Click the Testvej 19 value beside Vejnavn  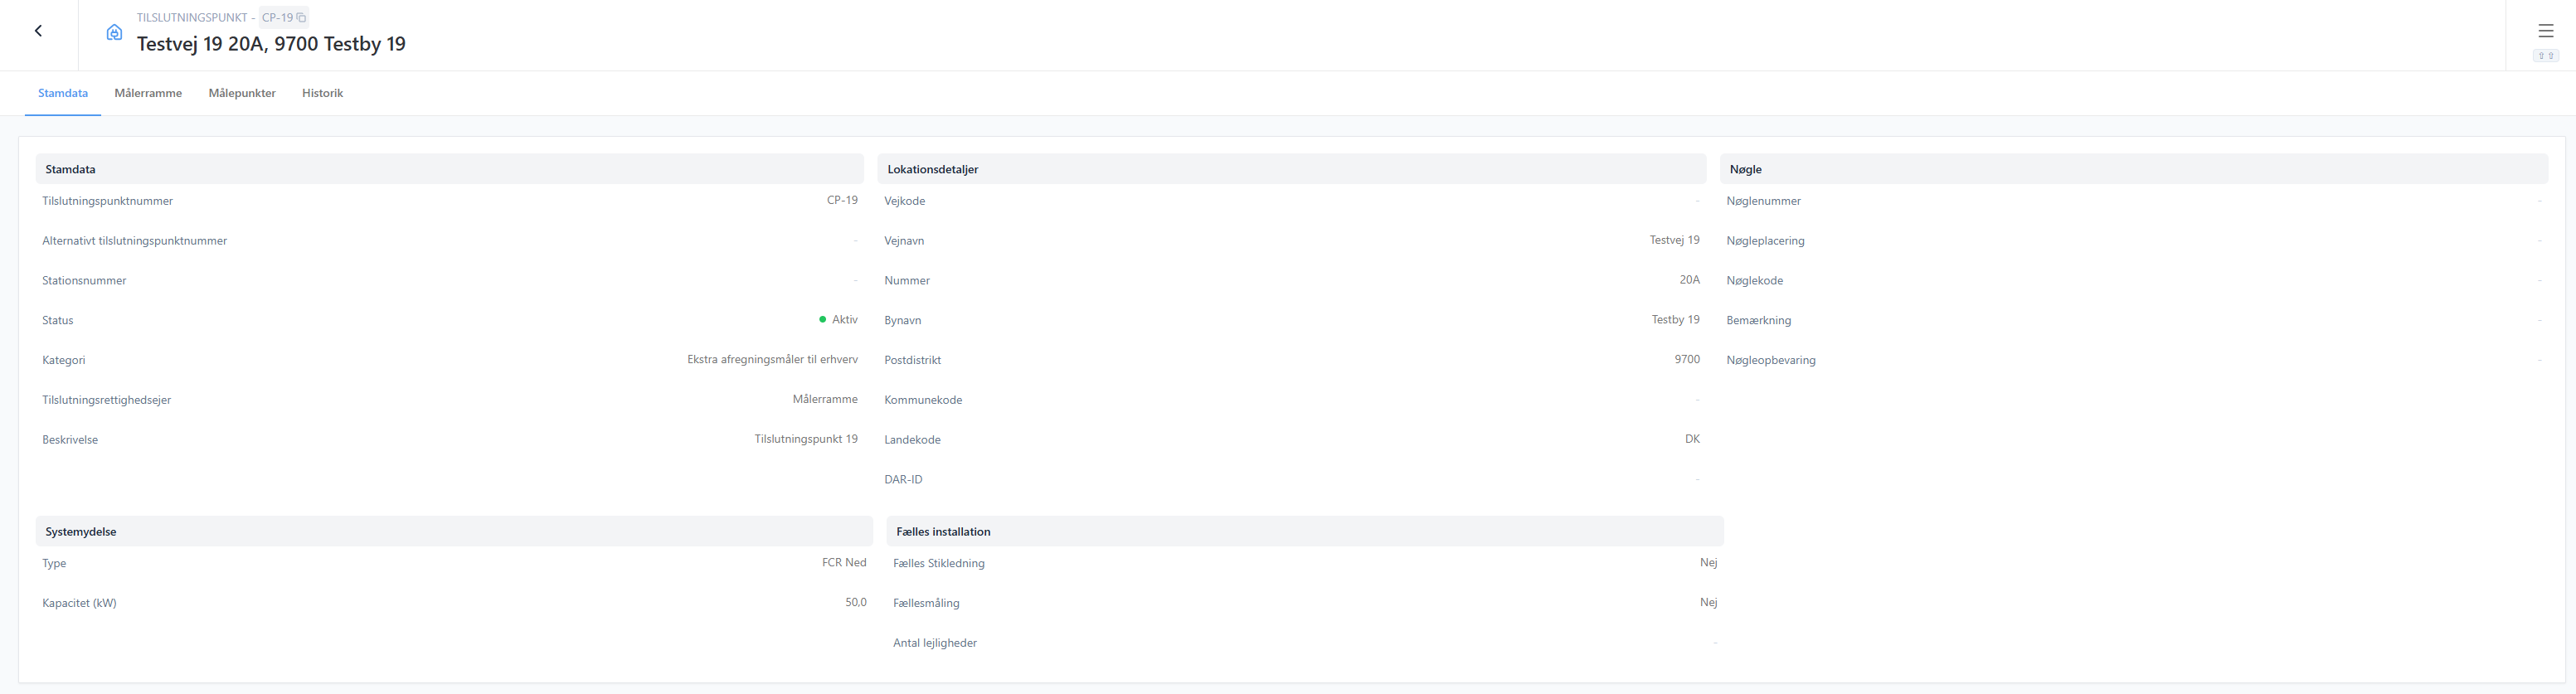(1675, 240)
